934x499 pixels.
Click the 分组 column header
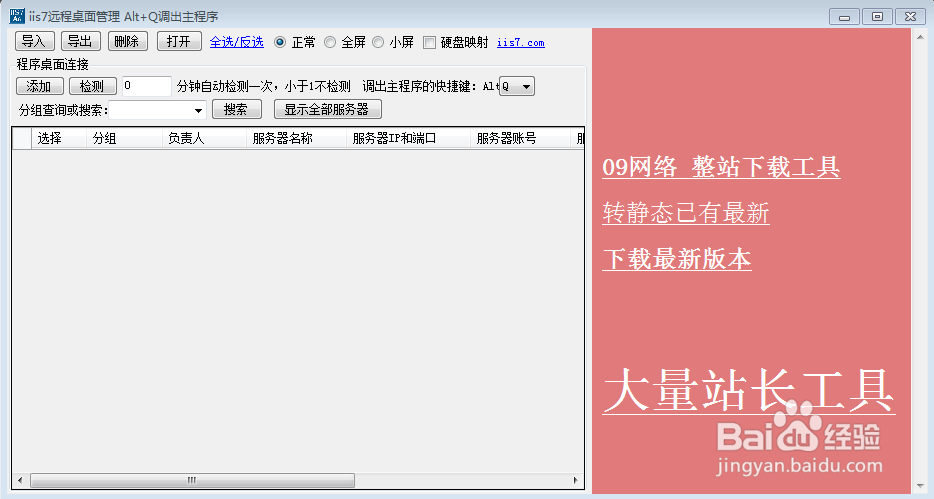click(124, 138)
